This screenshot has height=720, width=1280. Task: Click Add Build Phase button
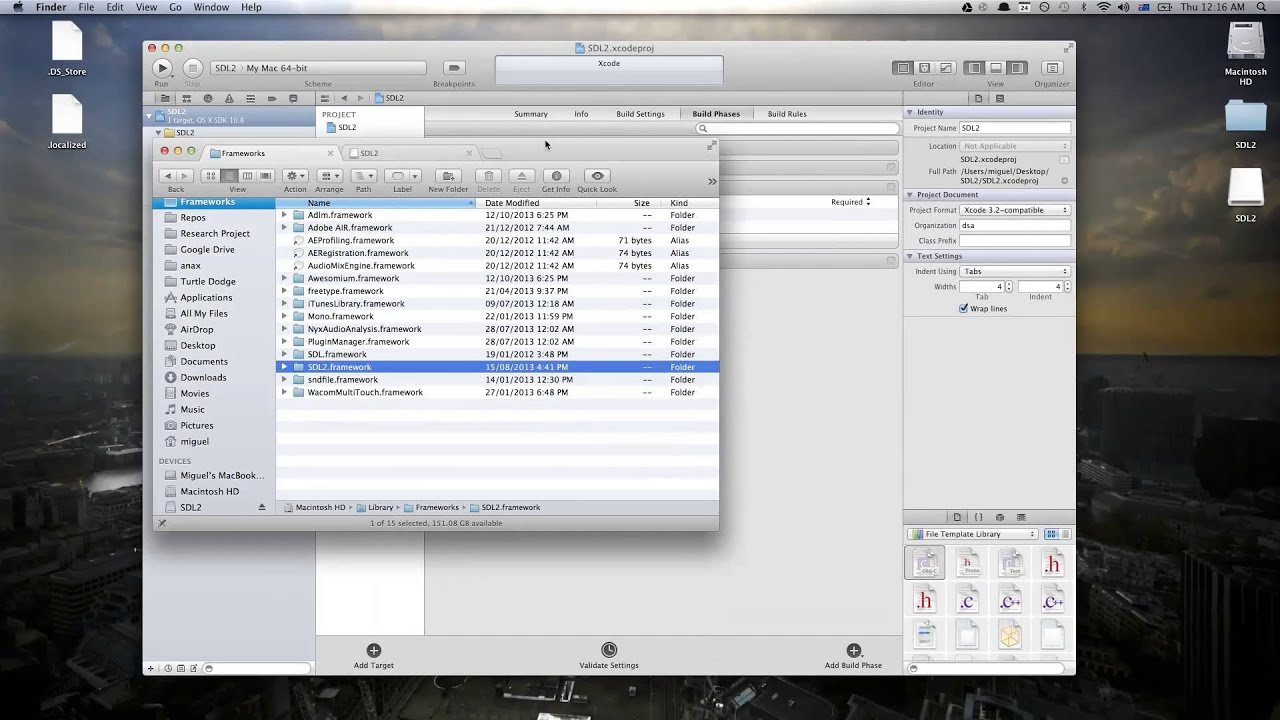[x=853, y=657]
